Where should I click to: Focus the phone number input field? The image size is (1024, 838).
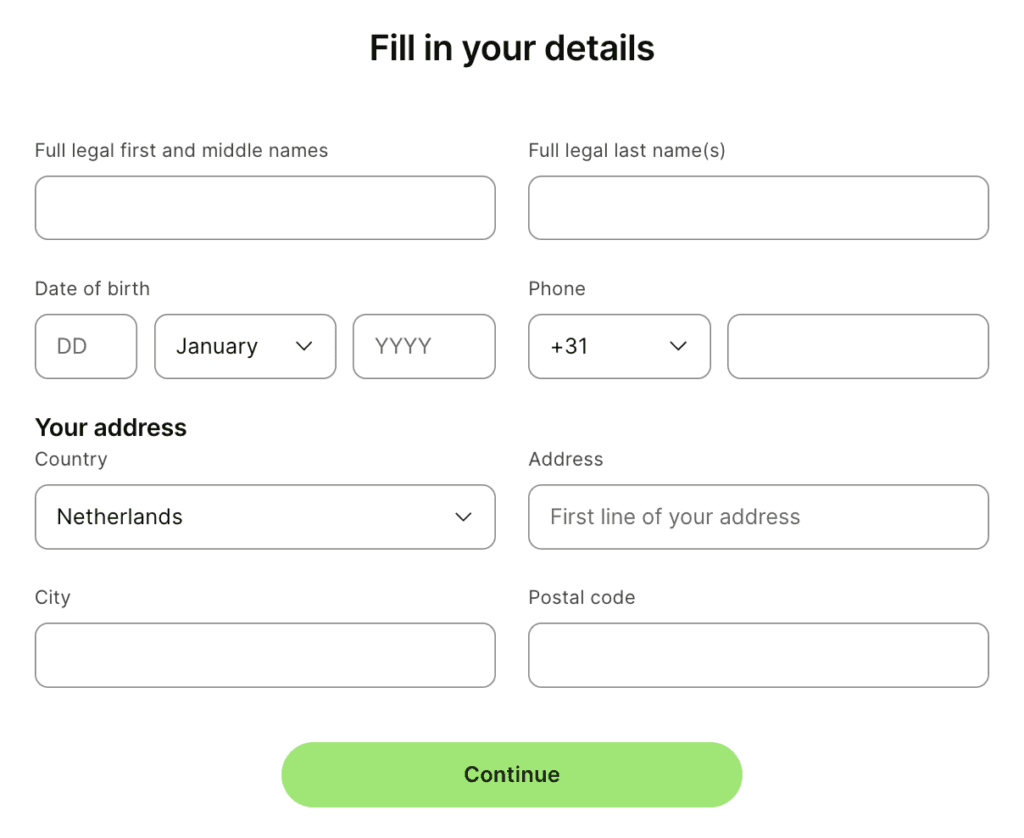pos(857,346)
